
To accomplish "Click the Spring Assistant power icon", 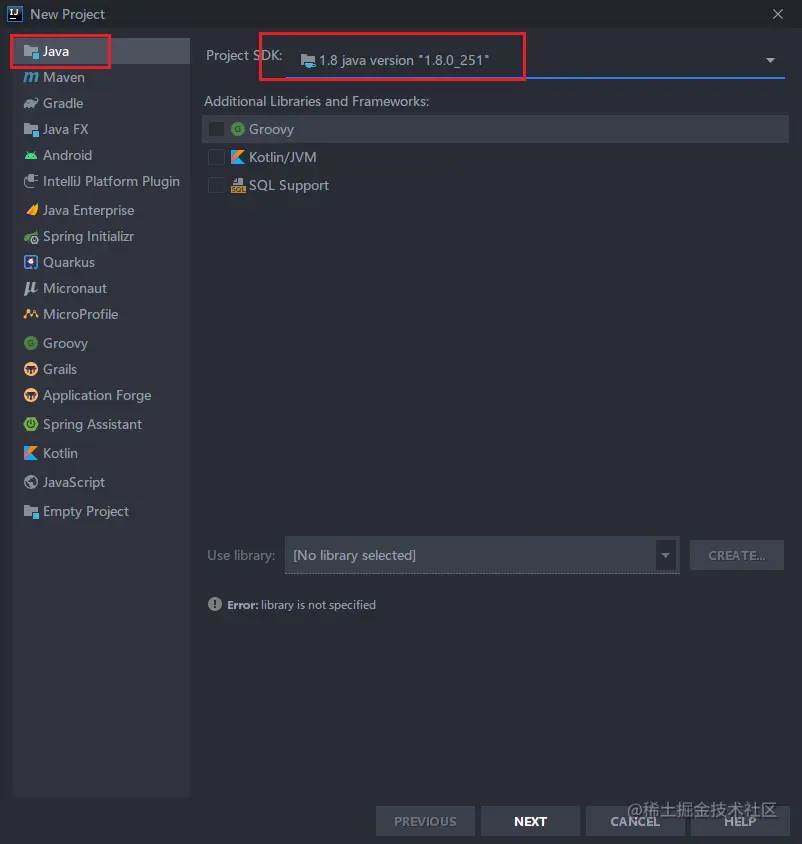I will point(31,424).
